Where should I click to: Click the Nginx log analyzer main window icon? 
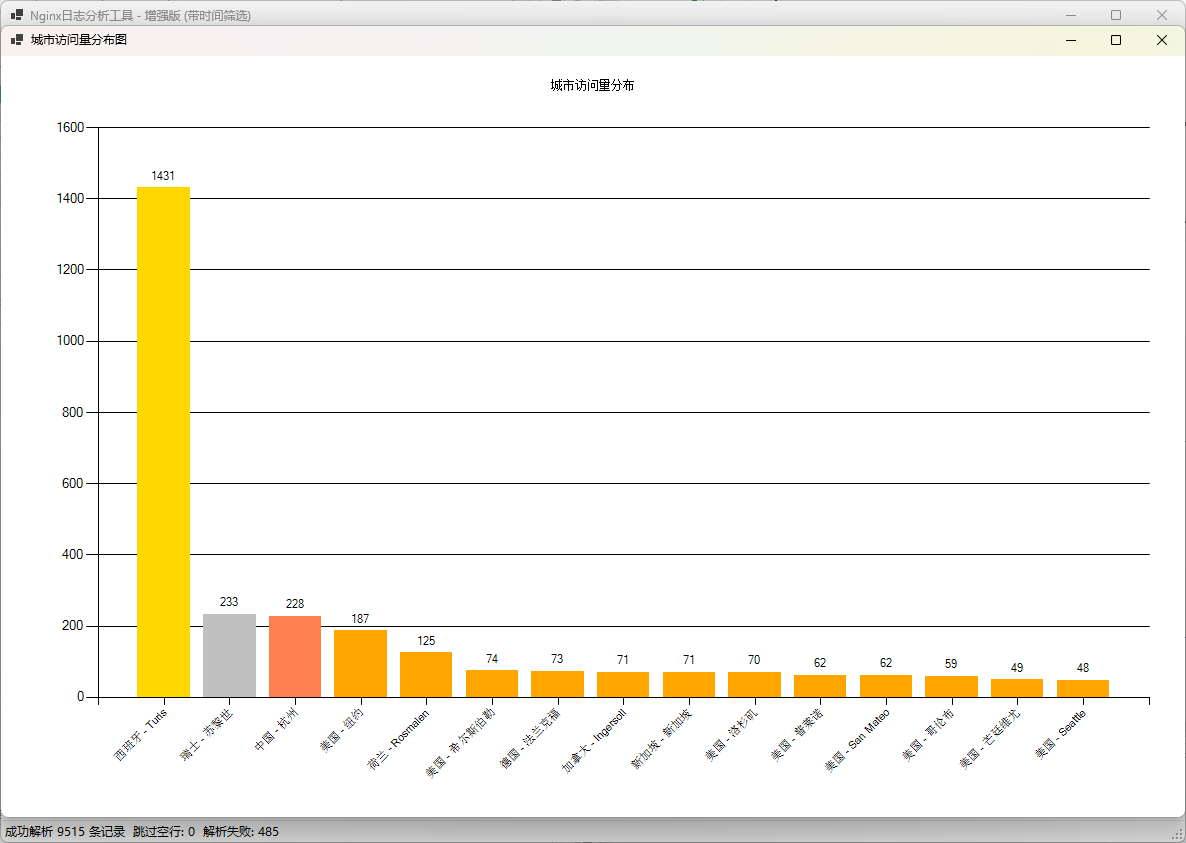click(16, 15)
